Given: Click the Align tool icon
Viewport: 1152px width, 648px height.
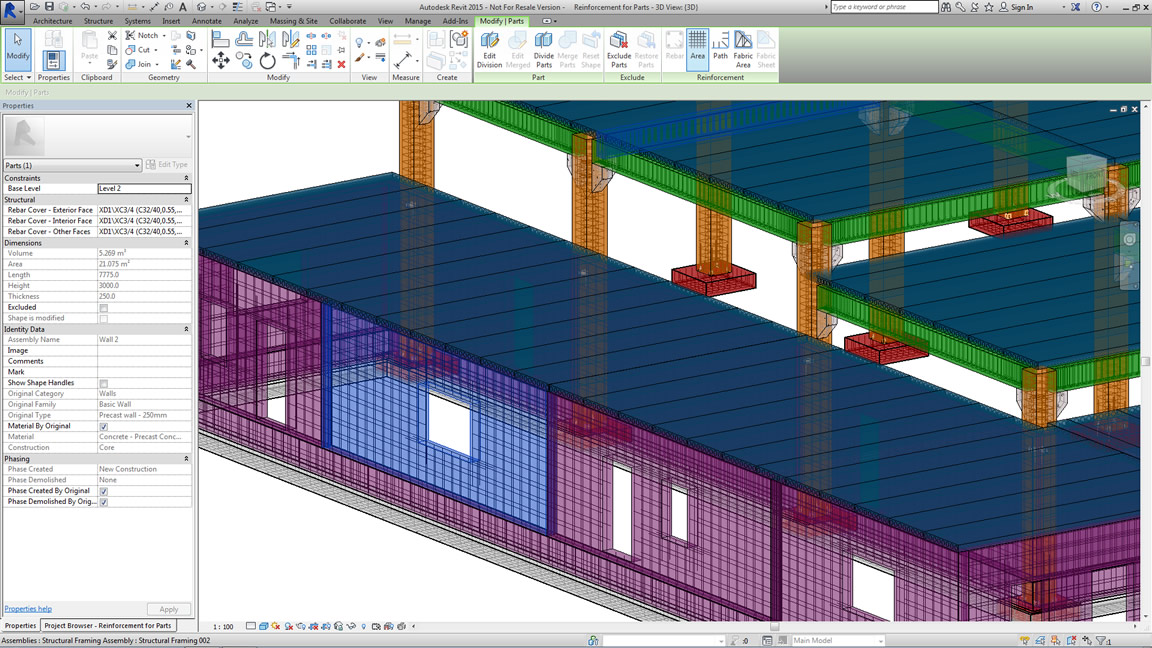Looking at the screenshot, I should 220,38.
